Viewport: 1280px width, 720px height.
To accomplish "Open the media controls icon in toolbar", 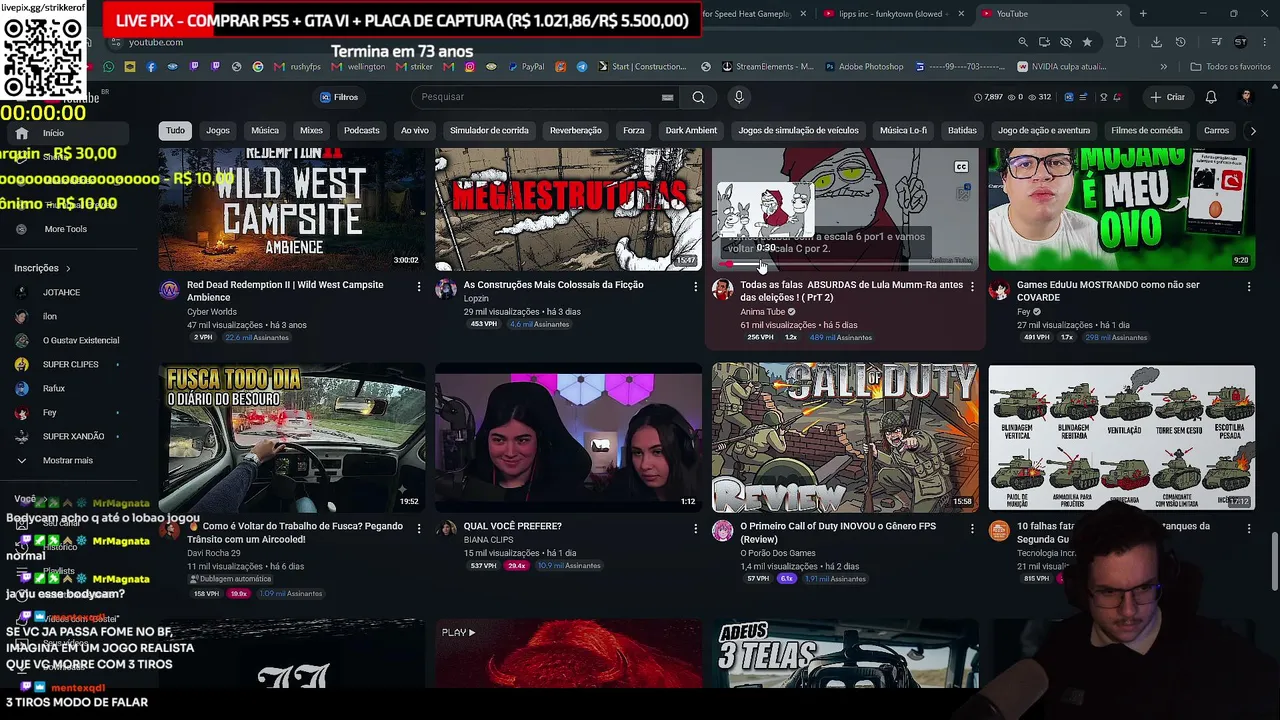I will pyautogui.click(x=1216, y=42).
